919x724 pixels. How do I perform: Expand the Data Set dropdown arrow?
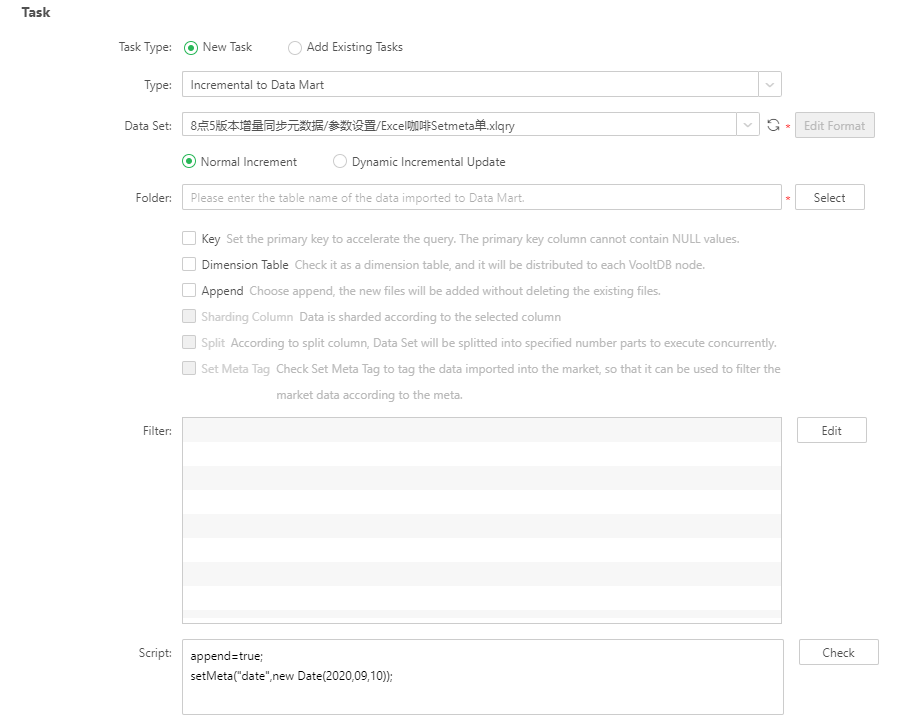(x=748, y=125)
